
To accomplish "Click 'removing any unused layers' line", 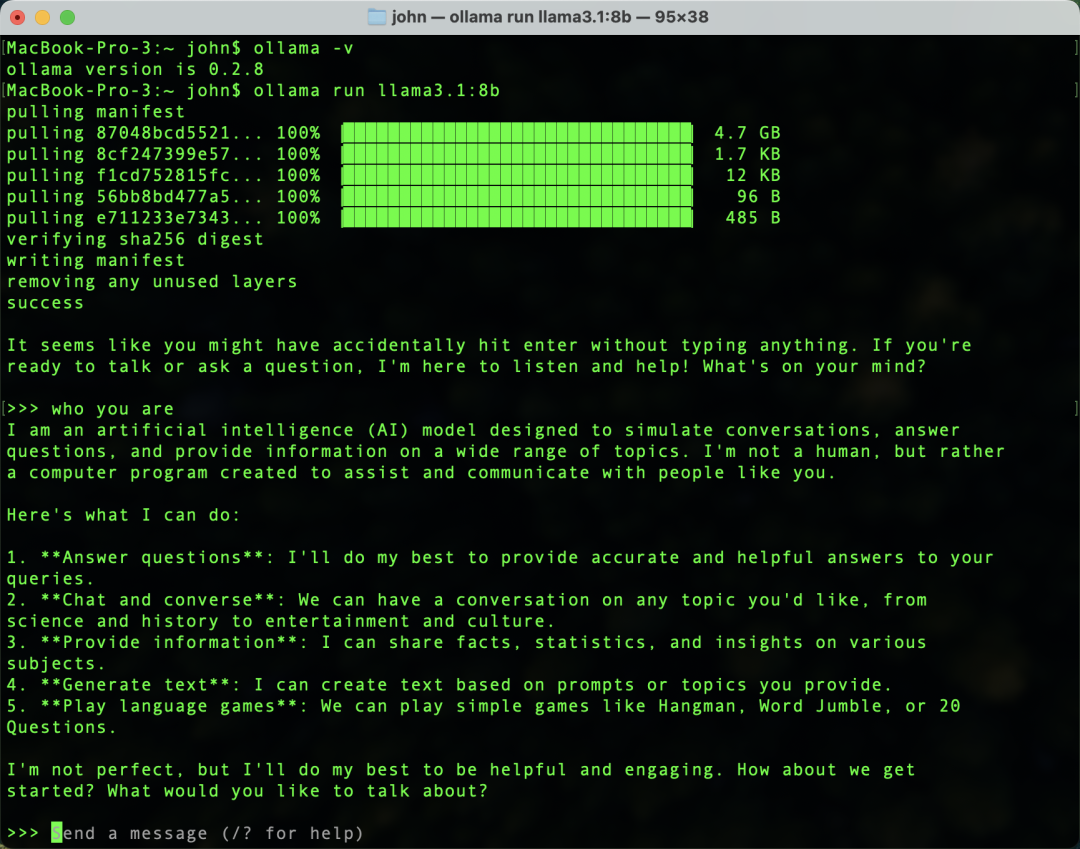I will tap(152, 282).
